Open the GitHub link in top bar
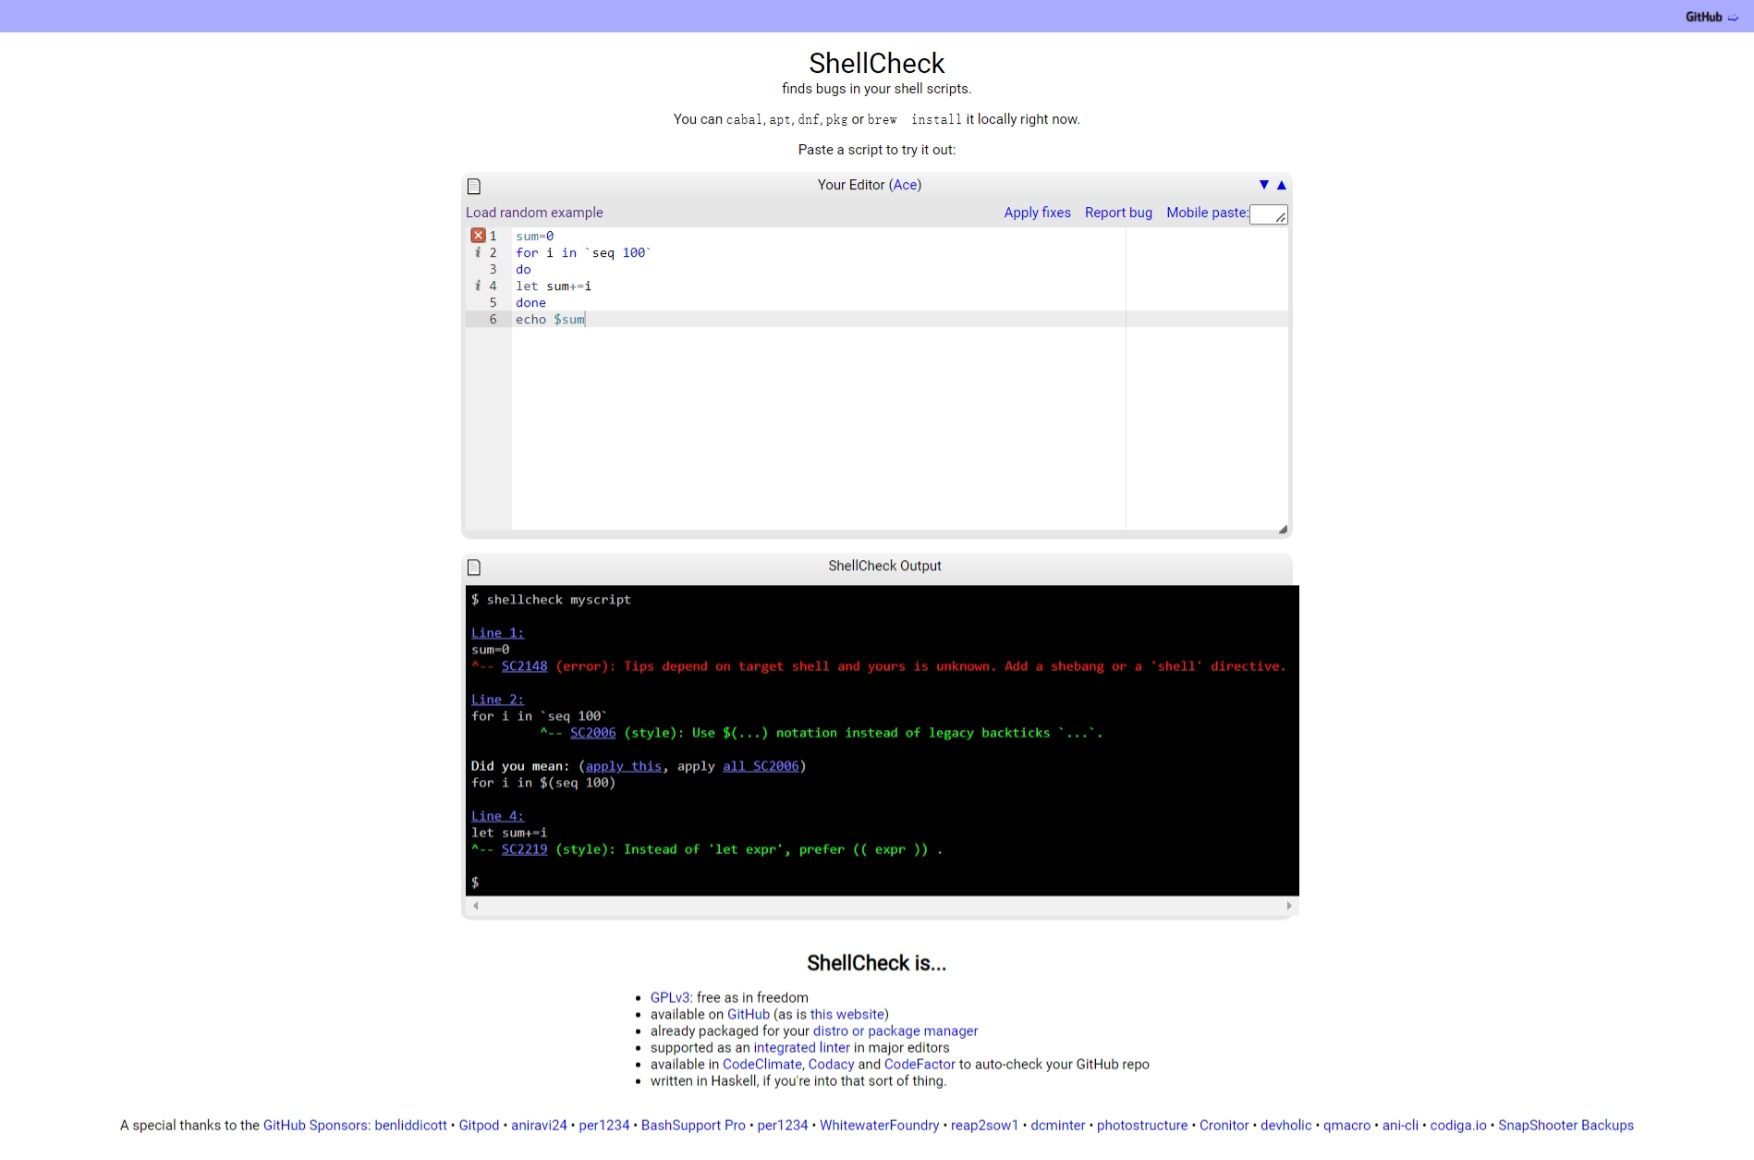The image size is (1754, 1160). [x=1711, y=17]
